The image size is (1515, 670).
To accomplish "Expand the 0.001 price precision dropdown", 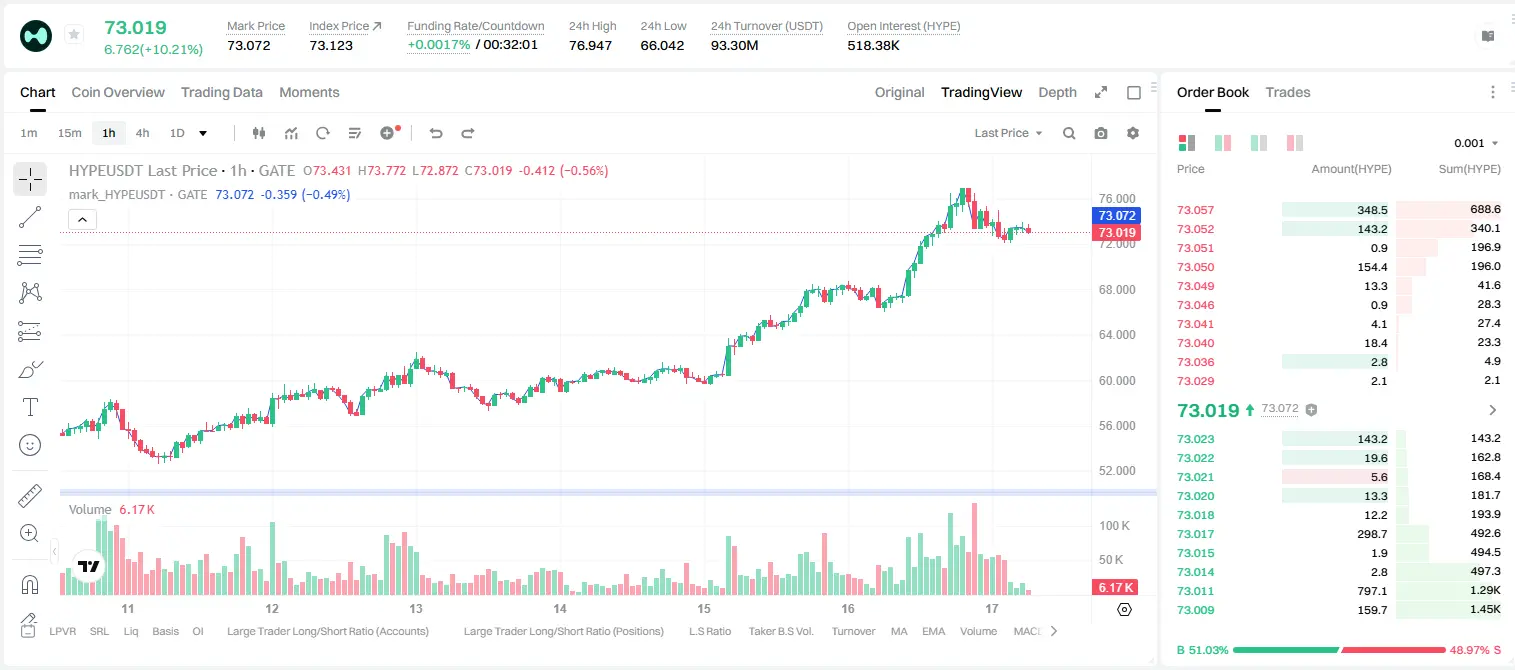I will pyautogui.click(x=1476, y=143).
